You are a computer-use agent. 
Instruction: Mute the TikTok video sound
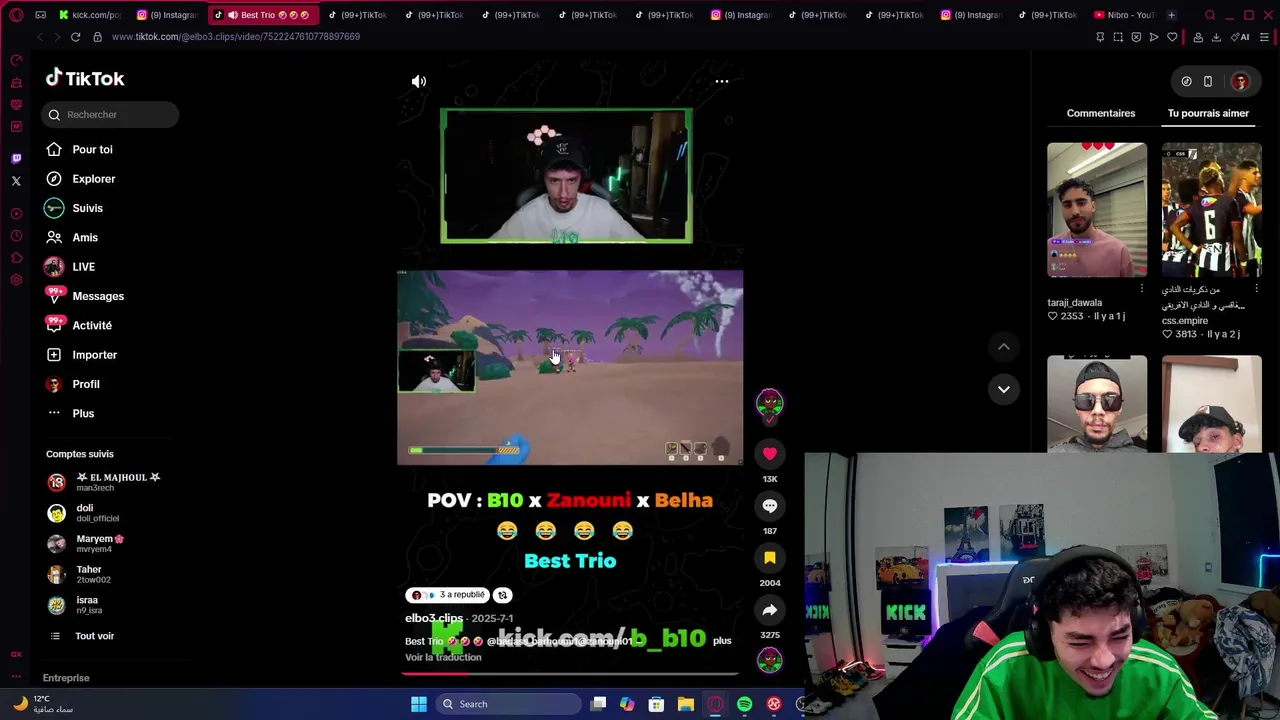419,81
